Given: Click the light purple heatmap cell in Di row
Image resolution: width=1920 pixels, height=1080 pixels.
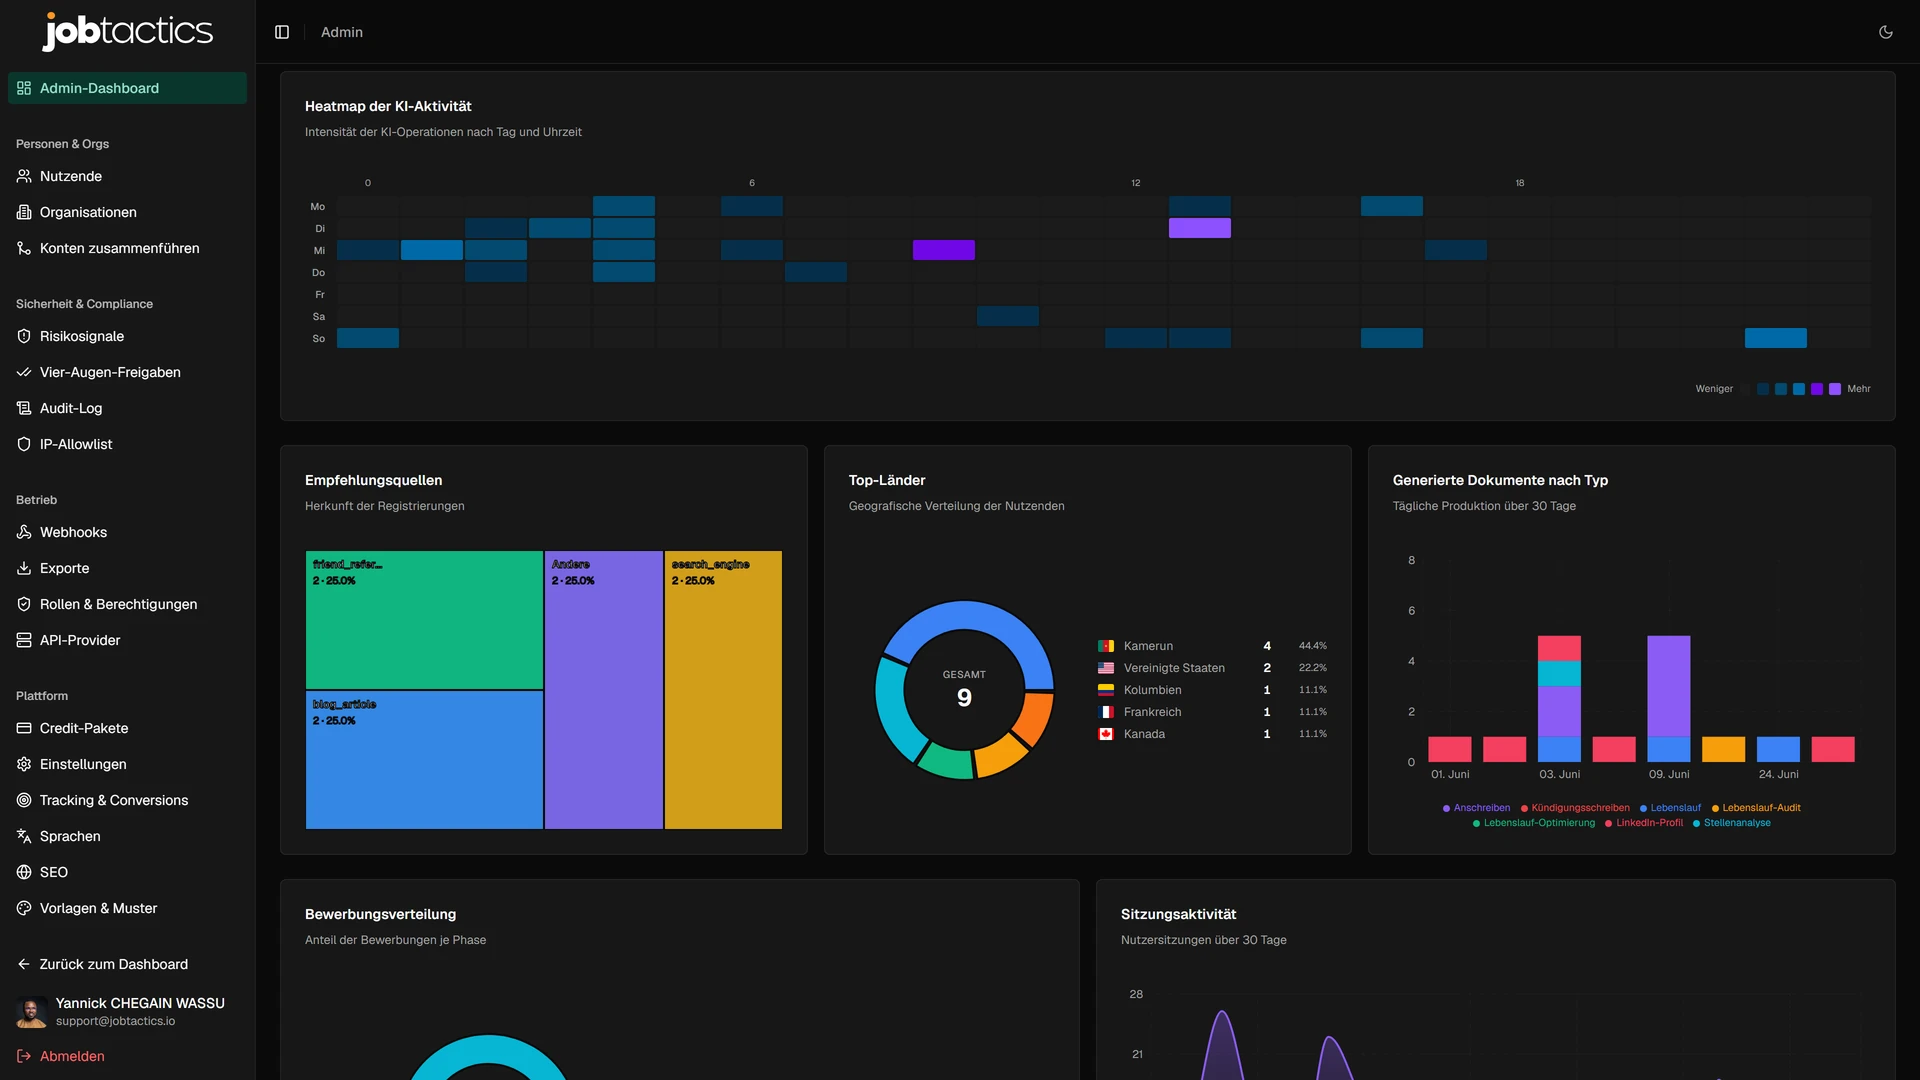Looking at the screenshot, I should coord(1199,228).
